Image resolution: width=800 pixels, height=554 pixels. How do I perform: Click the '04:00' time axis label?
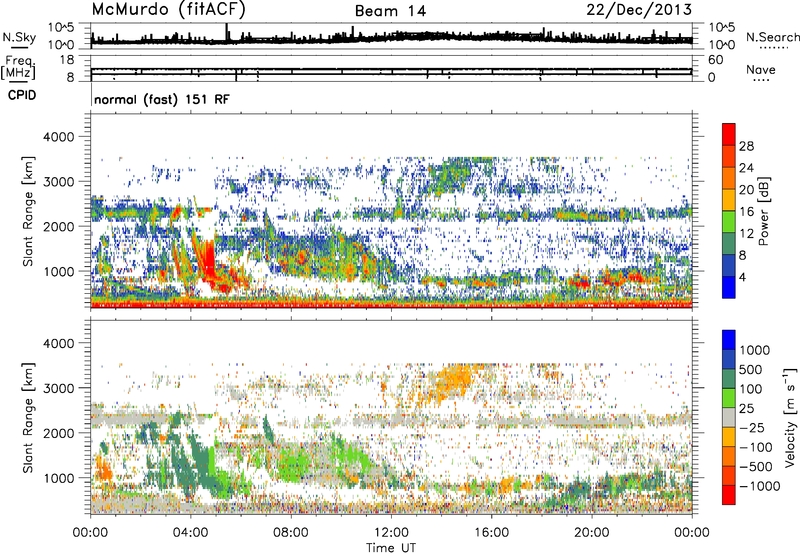coord(191,533)
